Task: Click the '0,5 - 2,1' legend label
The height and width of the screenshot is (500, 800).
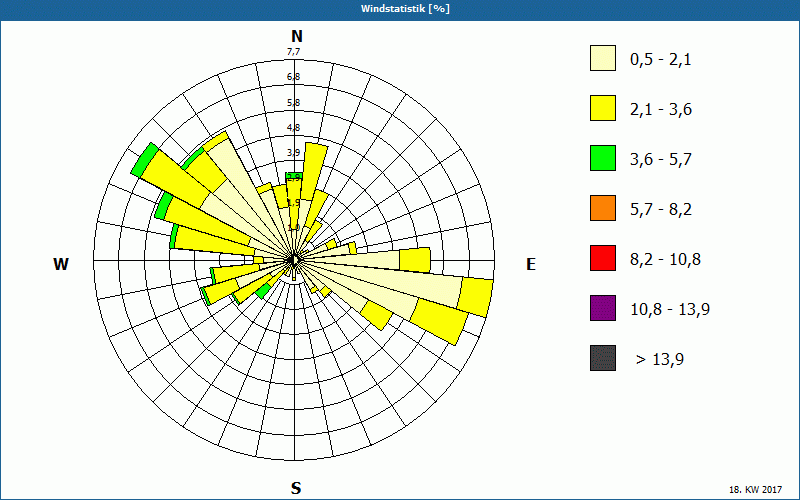Action: coord(661,60)
